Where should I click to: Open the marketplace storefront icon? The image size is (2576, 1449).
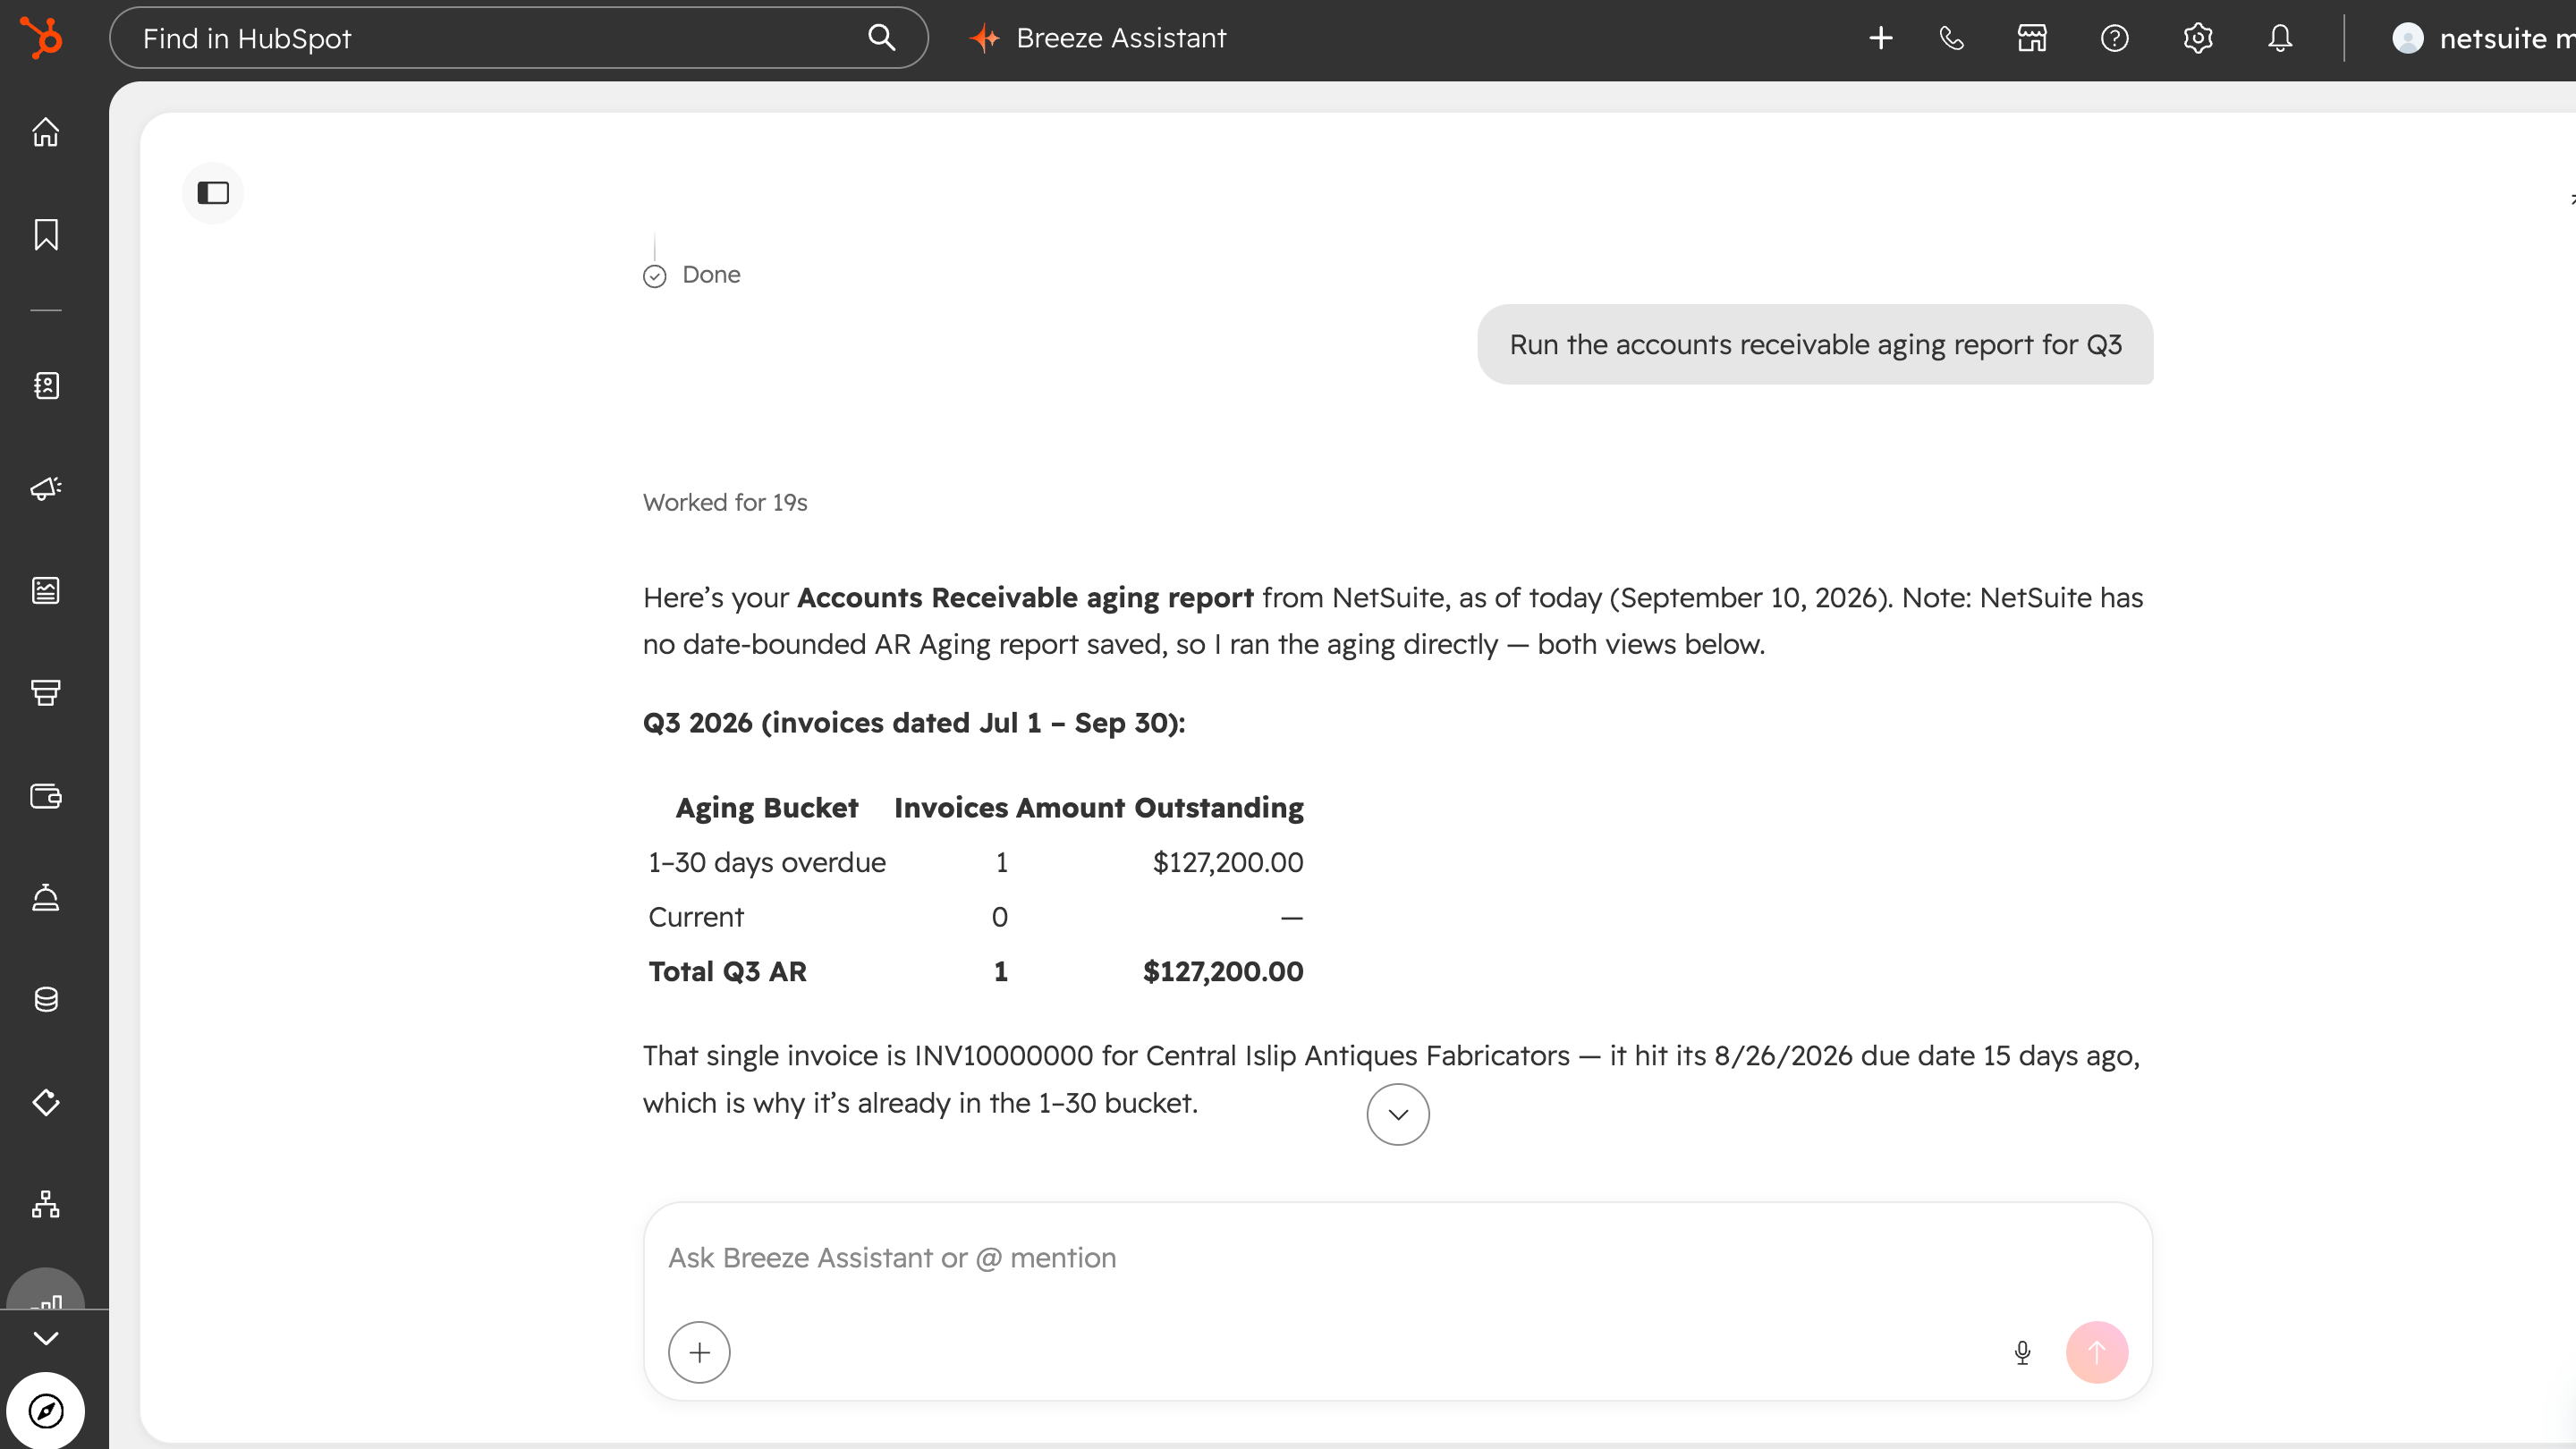click(2032, 38)
